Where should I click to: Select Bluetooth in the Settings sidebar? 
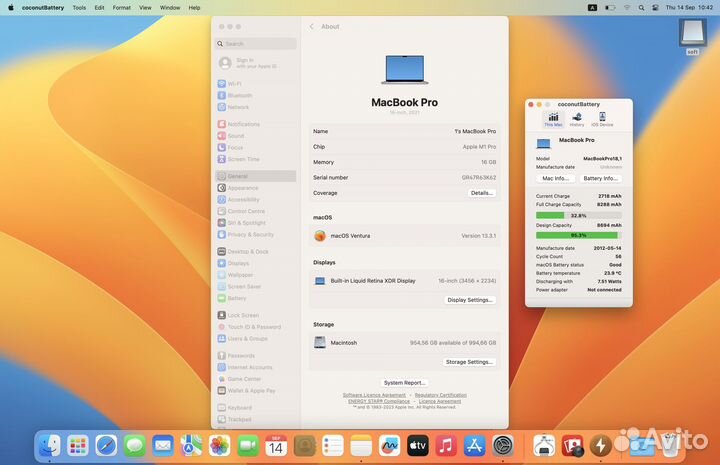(256, 95)
